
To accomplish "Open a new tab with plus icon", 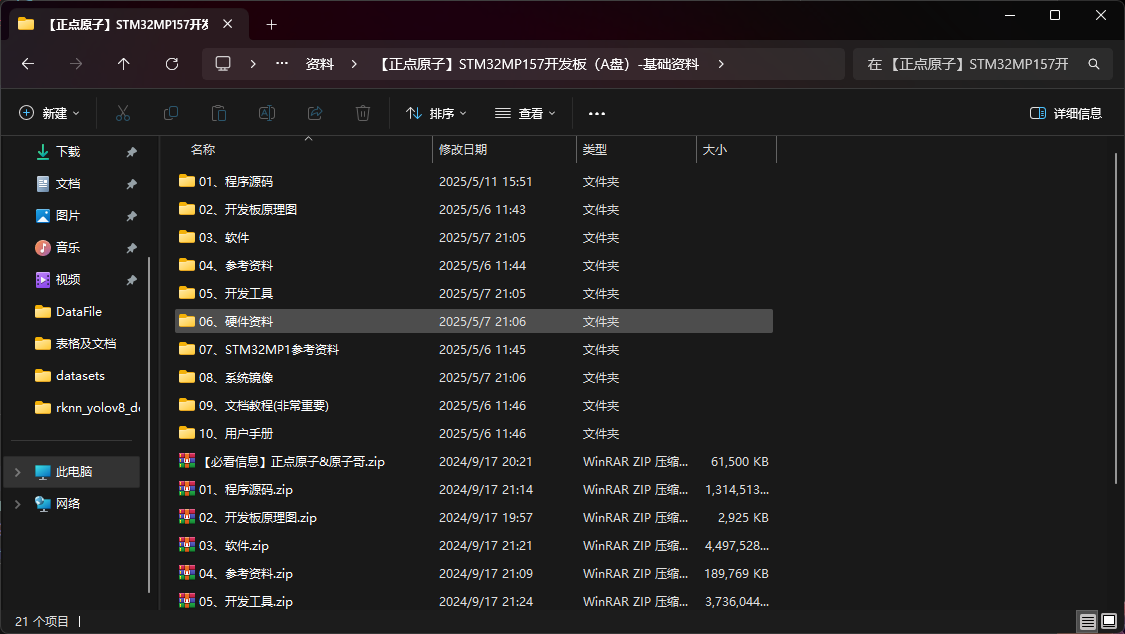I will [271, 24].
